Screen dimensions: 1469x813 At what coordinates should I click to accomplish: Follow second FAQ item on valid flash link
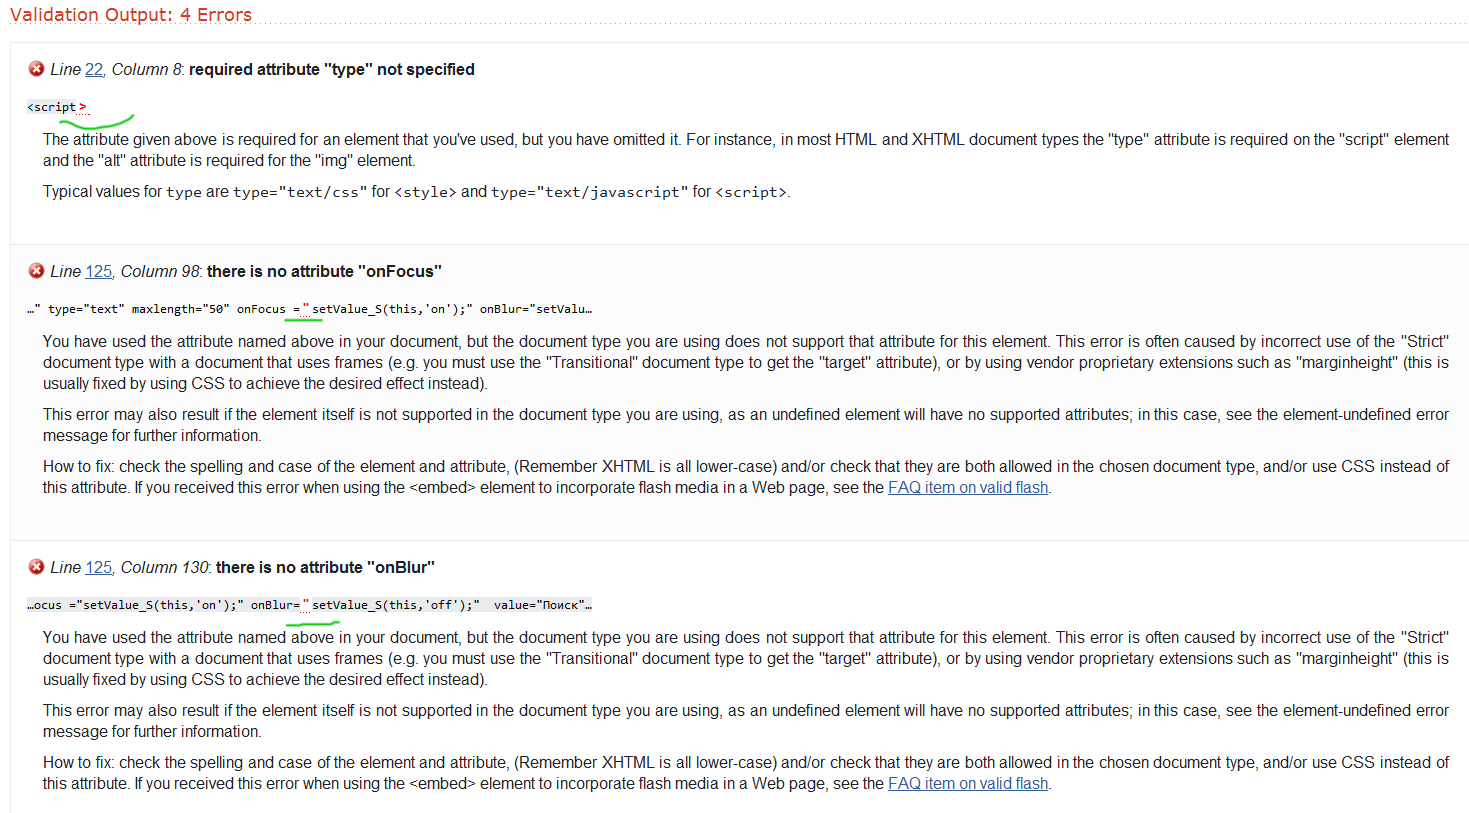tap(968, 783)
